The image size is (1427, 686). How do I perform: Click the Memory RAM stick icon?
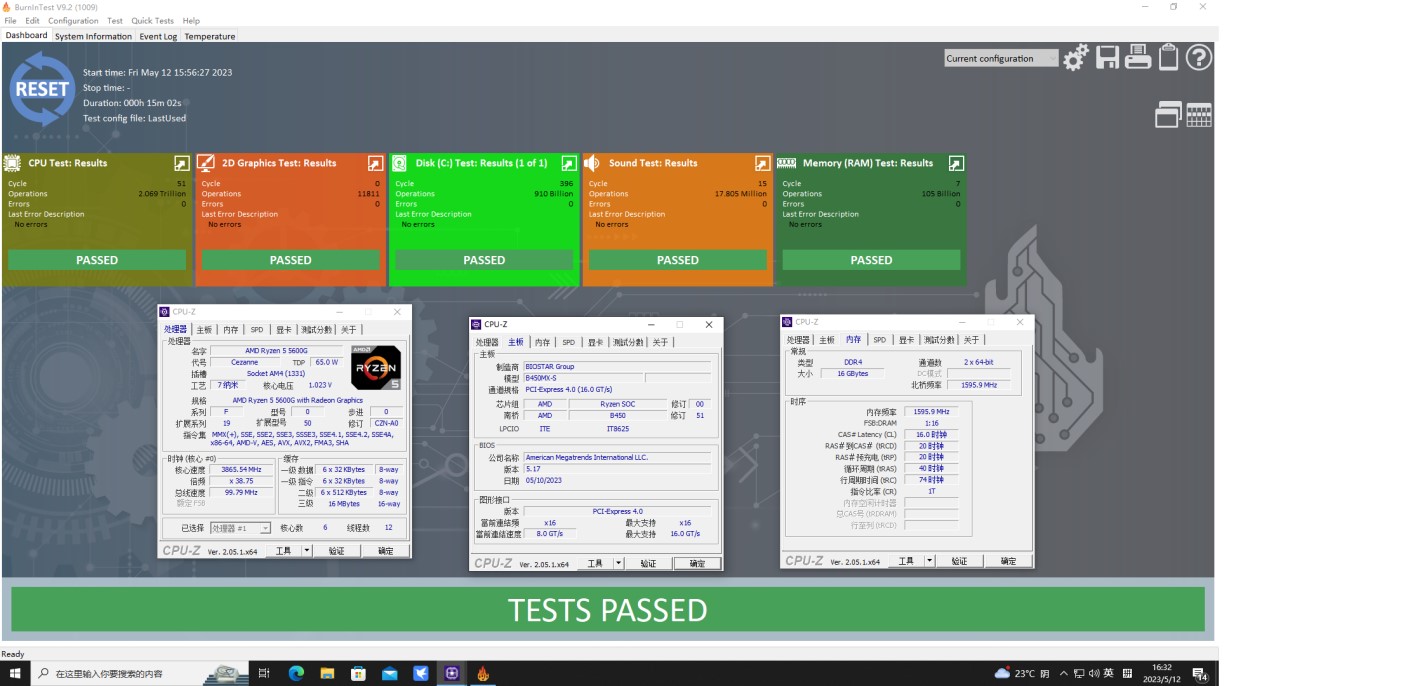click(x=787, y=163)
